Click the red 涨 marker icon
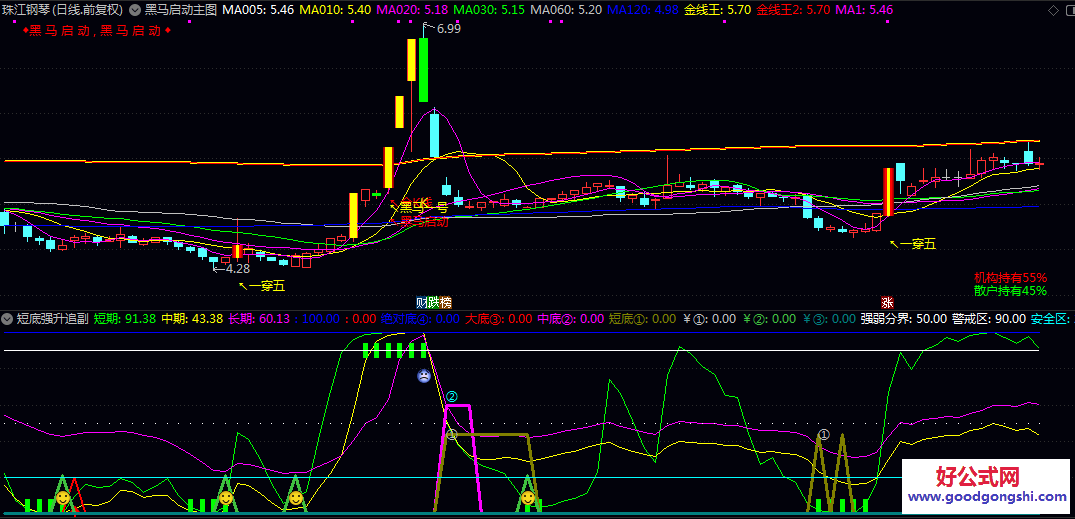The height and width of the screenshot is (519, 1075). click(x=887, y=302)
